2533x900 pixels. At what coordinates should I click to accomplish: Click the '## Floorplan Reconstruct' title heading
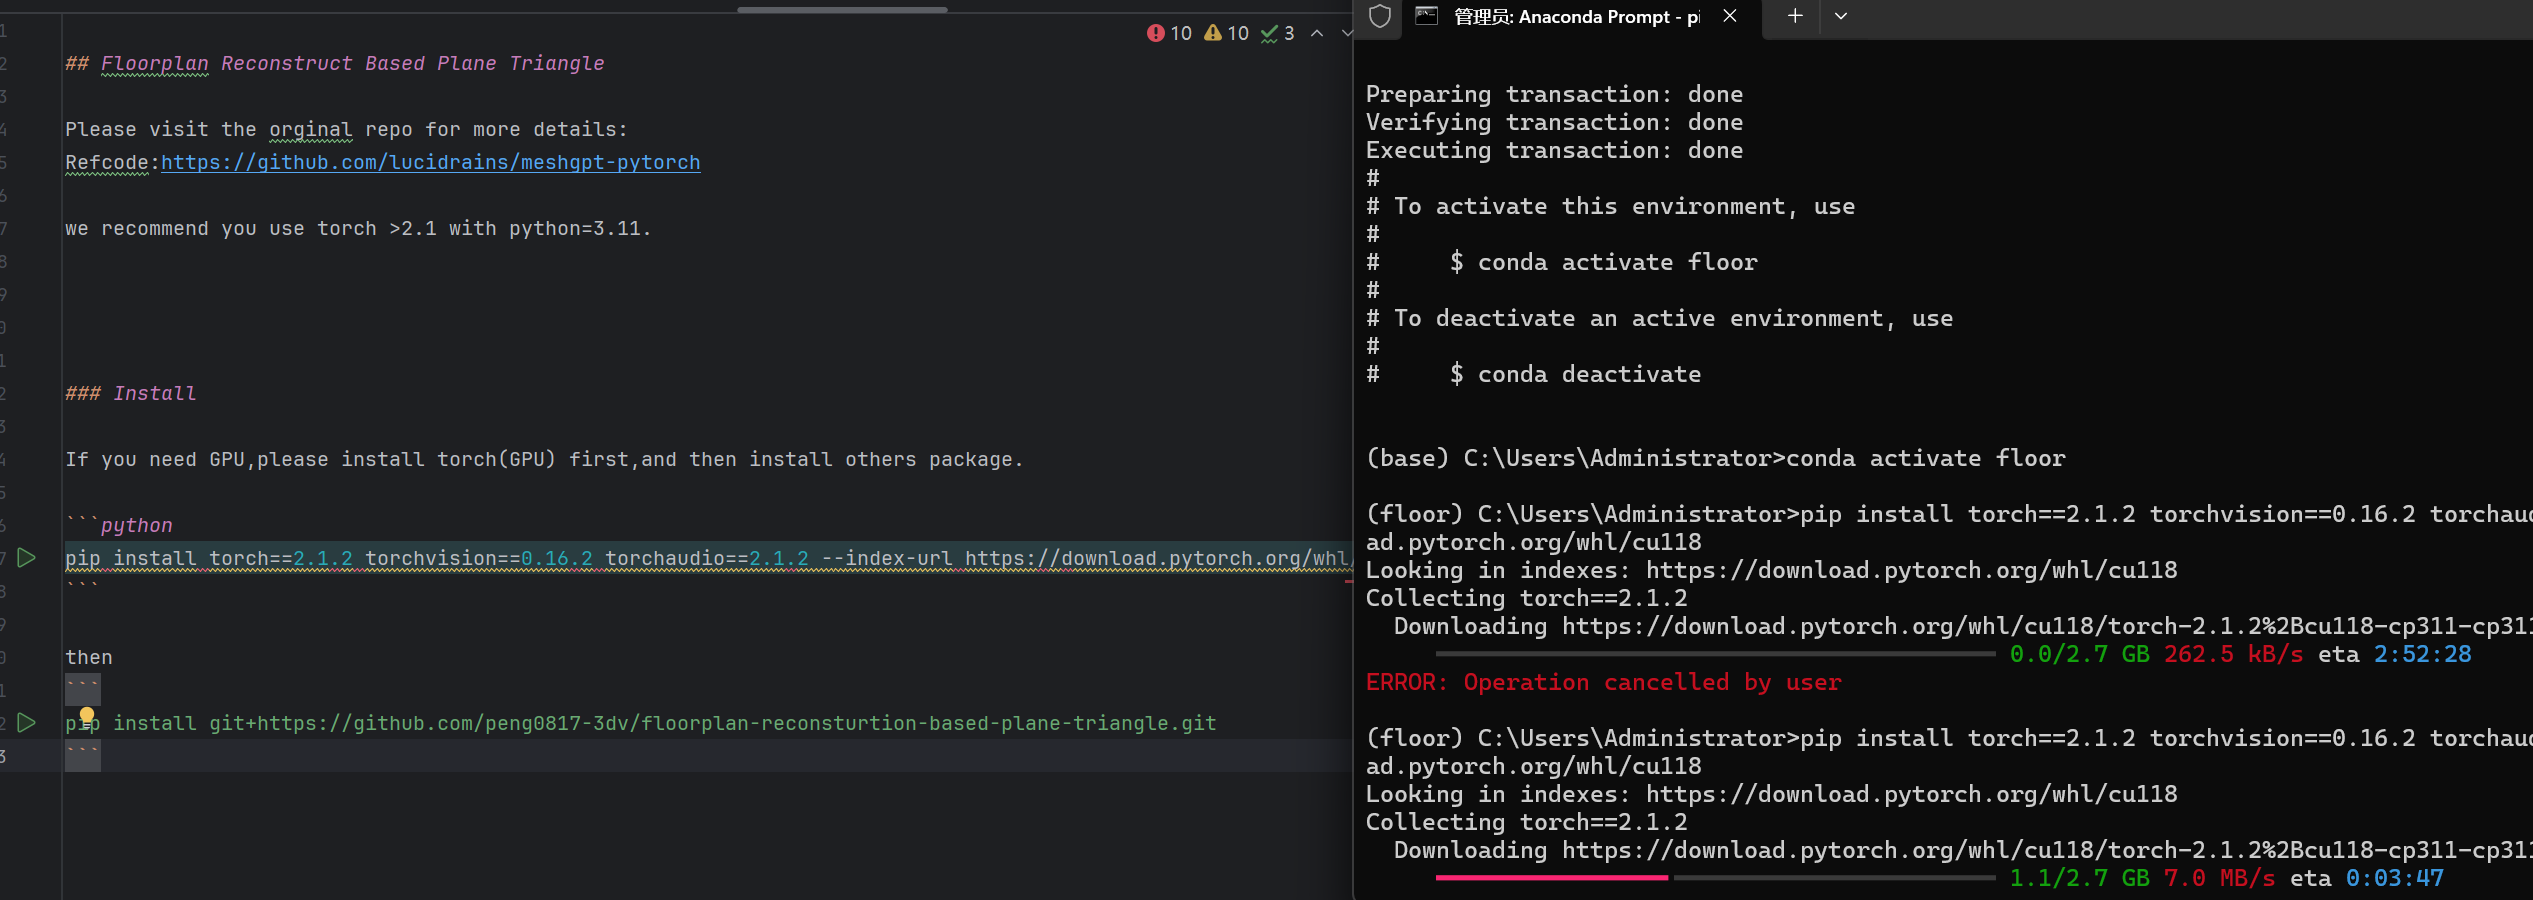(x=335, y=63)
